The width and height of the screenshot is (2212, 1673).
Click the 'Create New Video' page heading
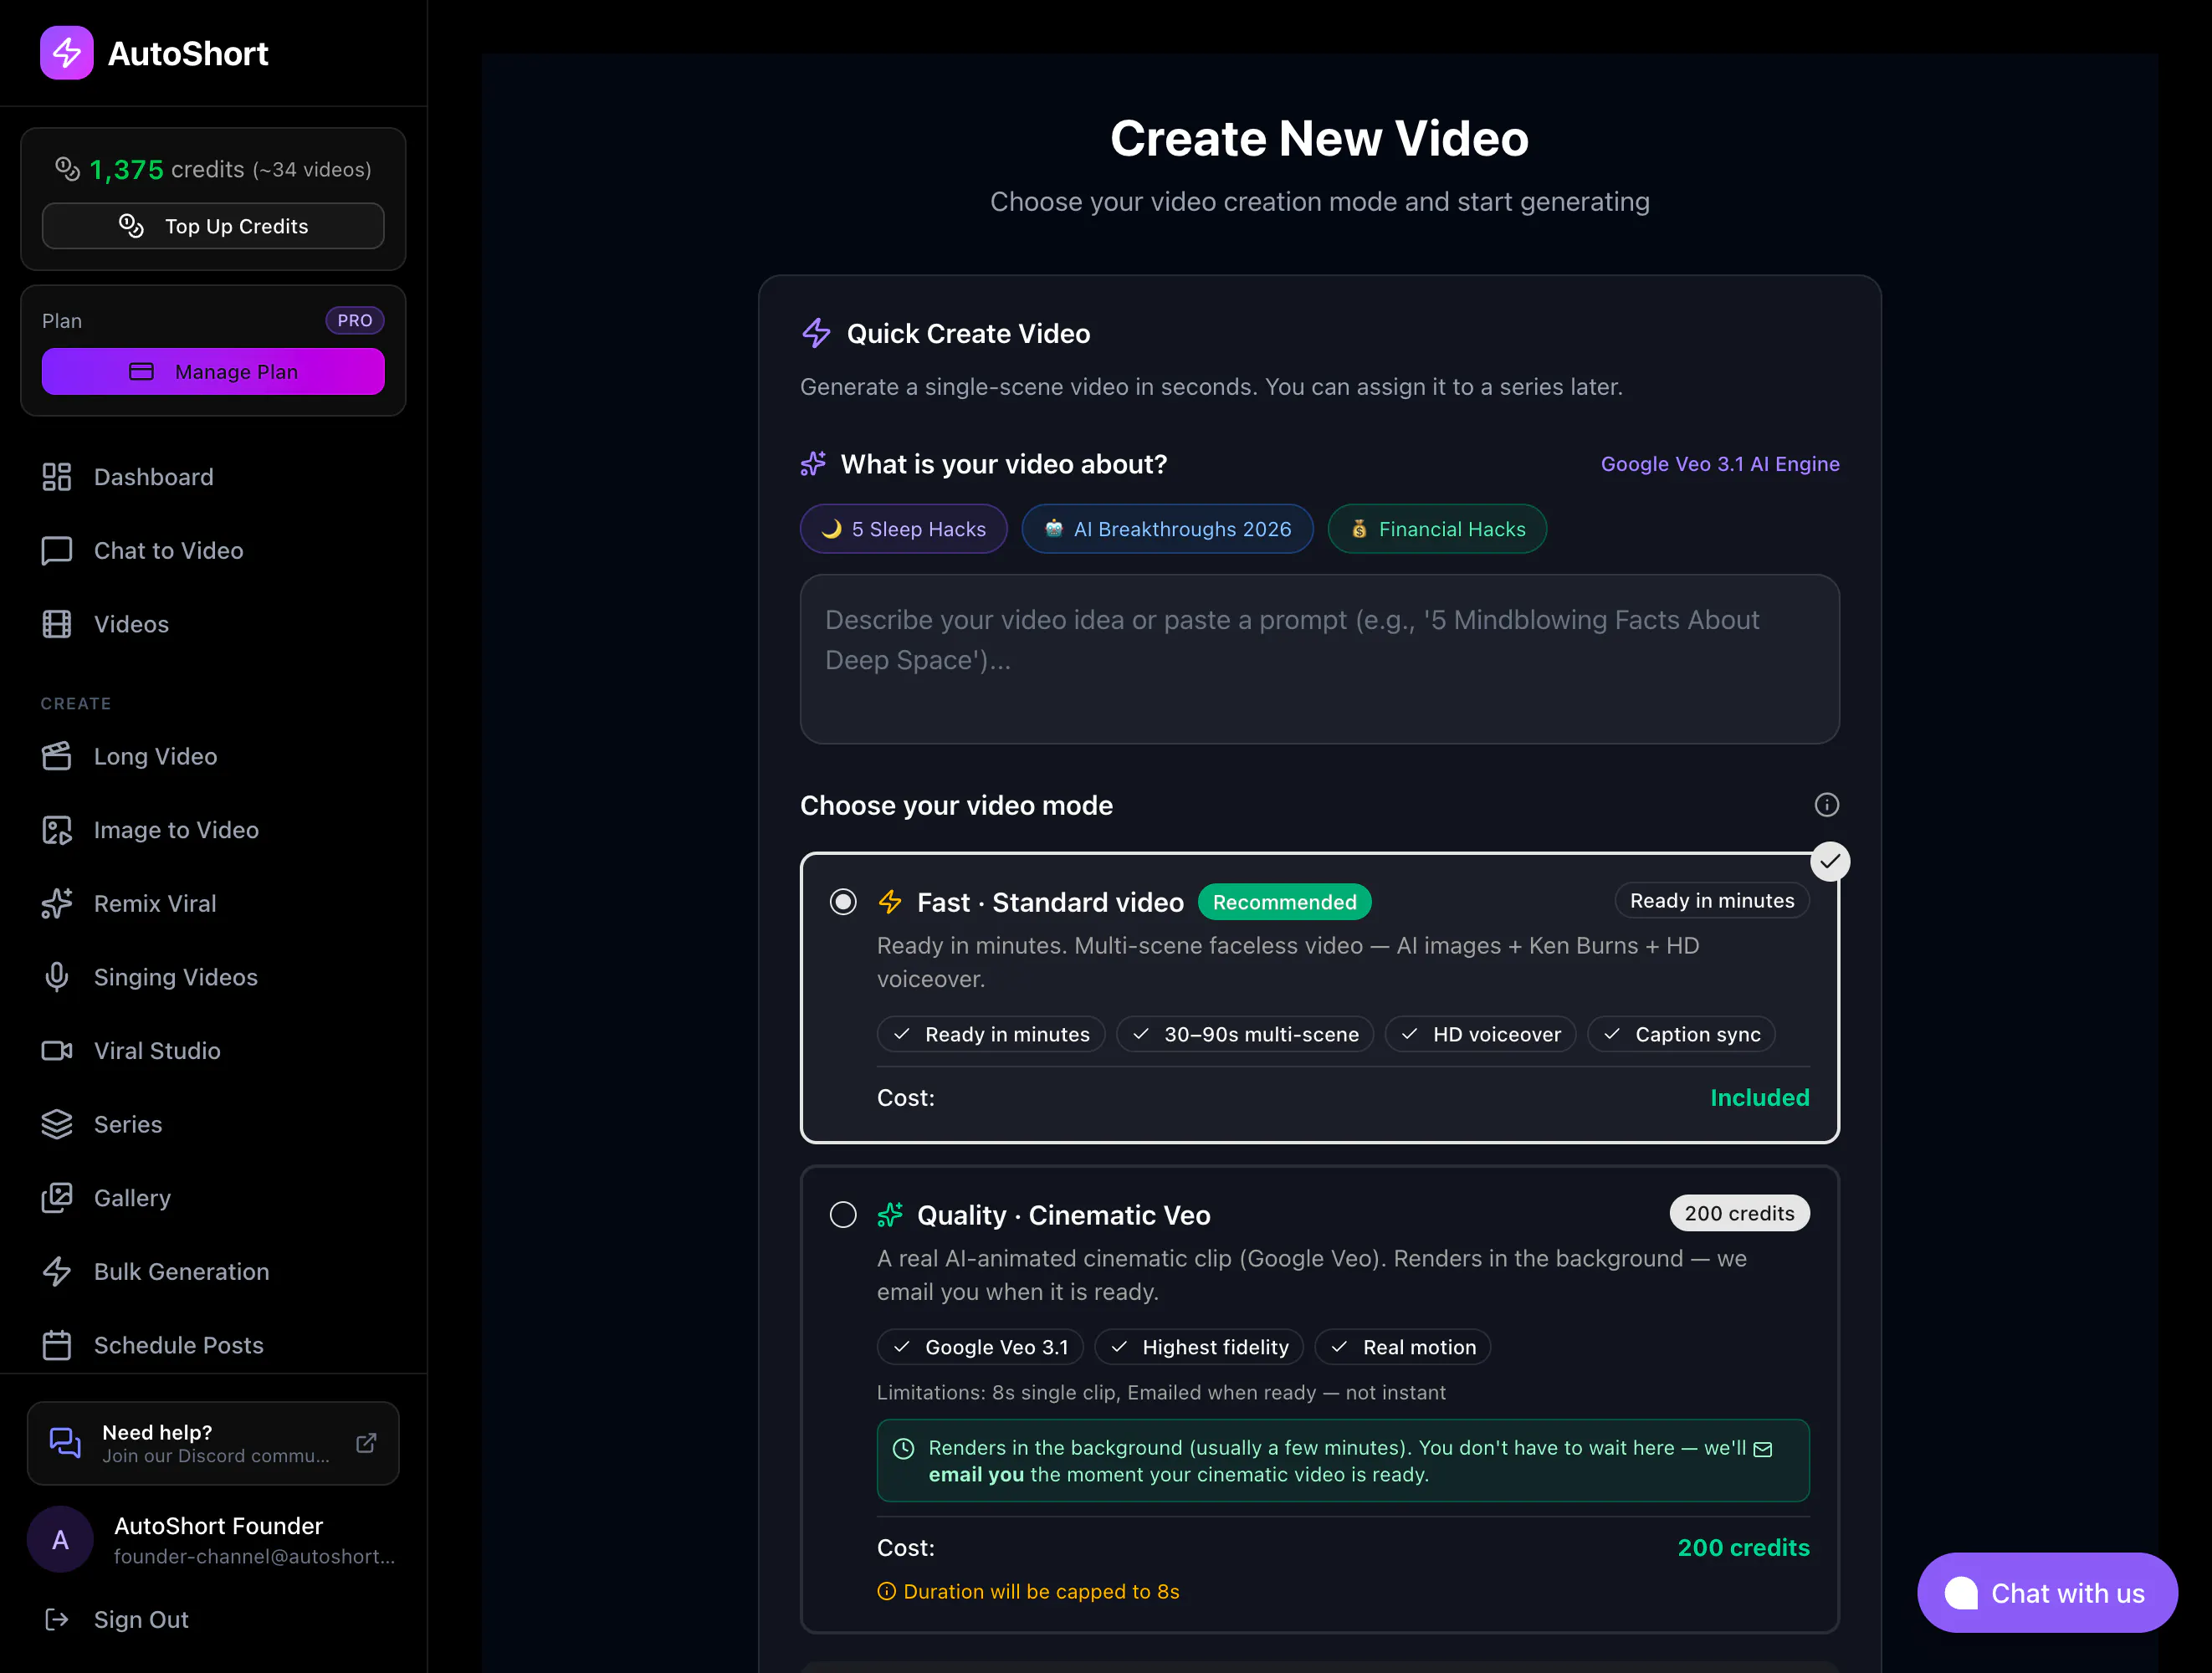click(x=1319, y=138)
